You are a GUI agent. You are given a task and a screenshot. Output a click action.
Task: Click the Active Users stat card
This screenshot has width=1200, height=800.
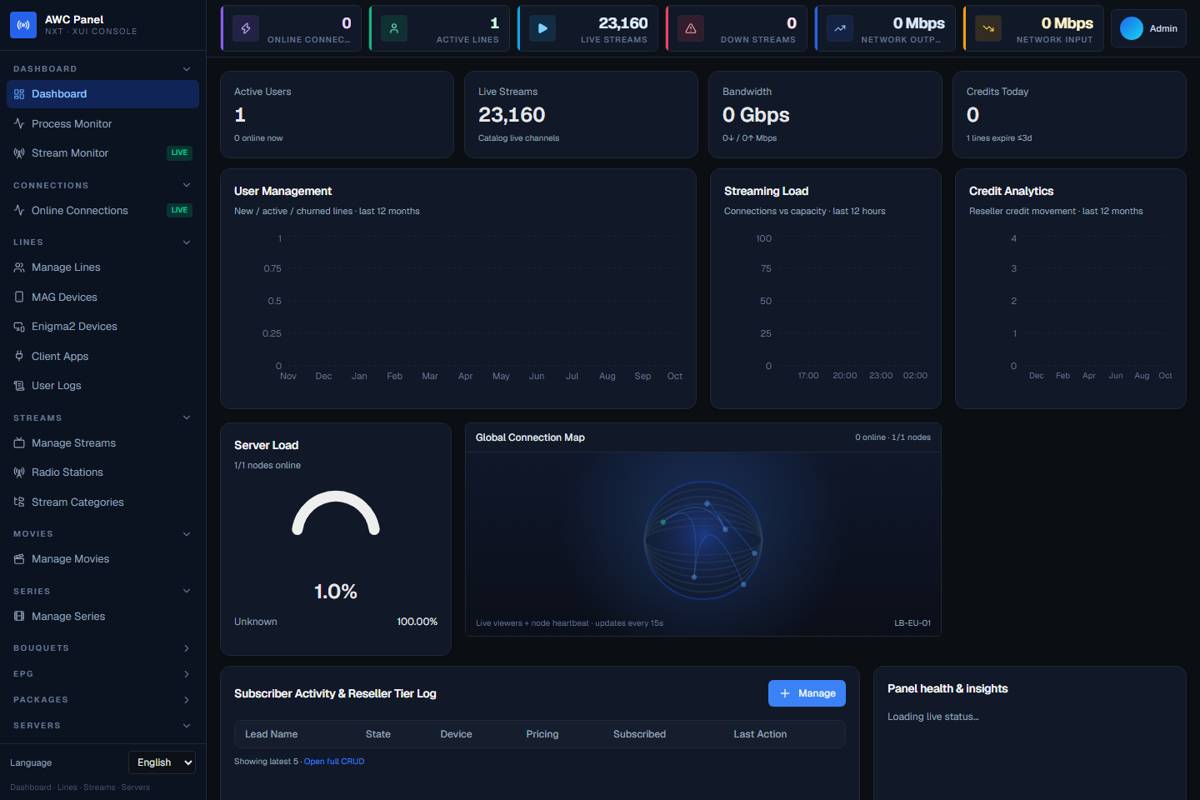[337, 114]
